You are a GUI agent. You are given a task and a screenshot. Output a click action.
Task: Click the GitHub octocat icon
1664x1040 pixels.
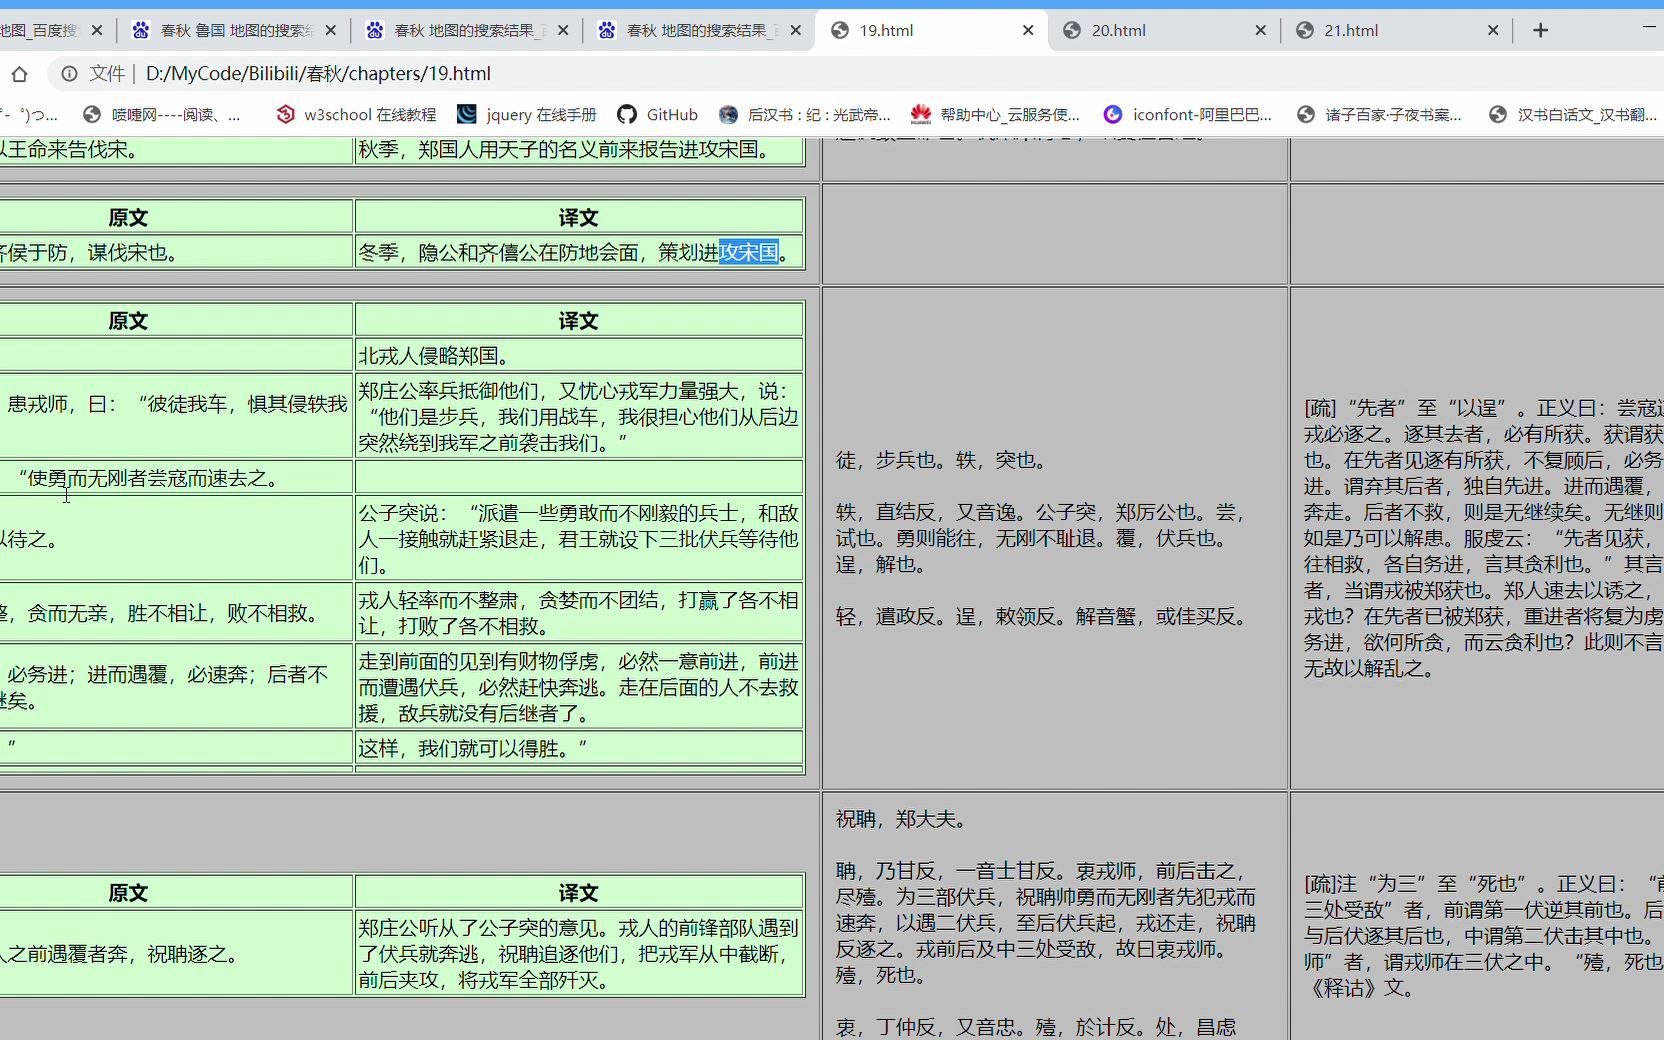[x=627, y=115]
